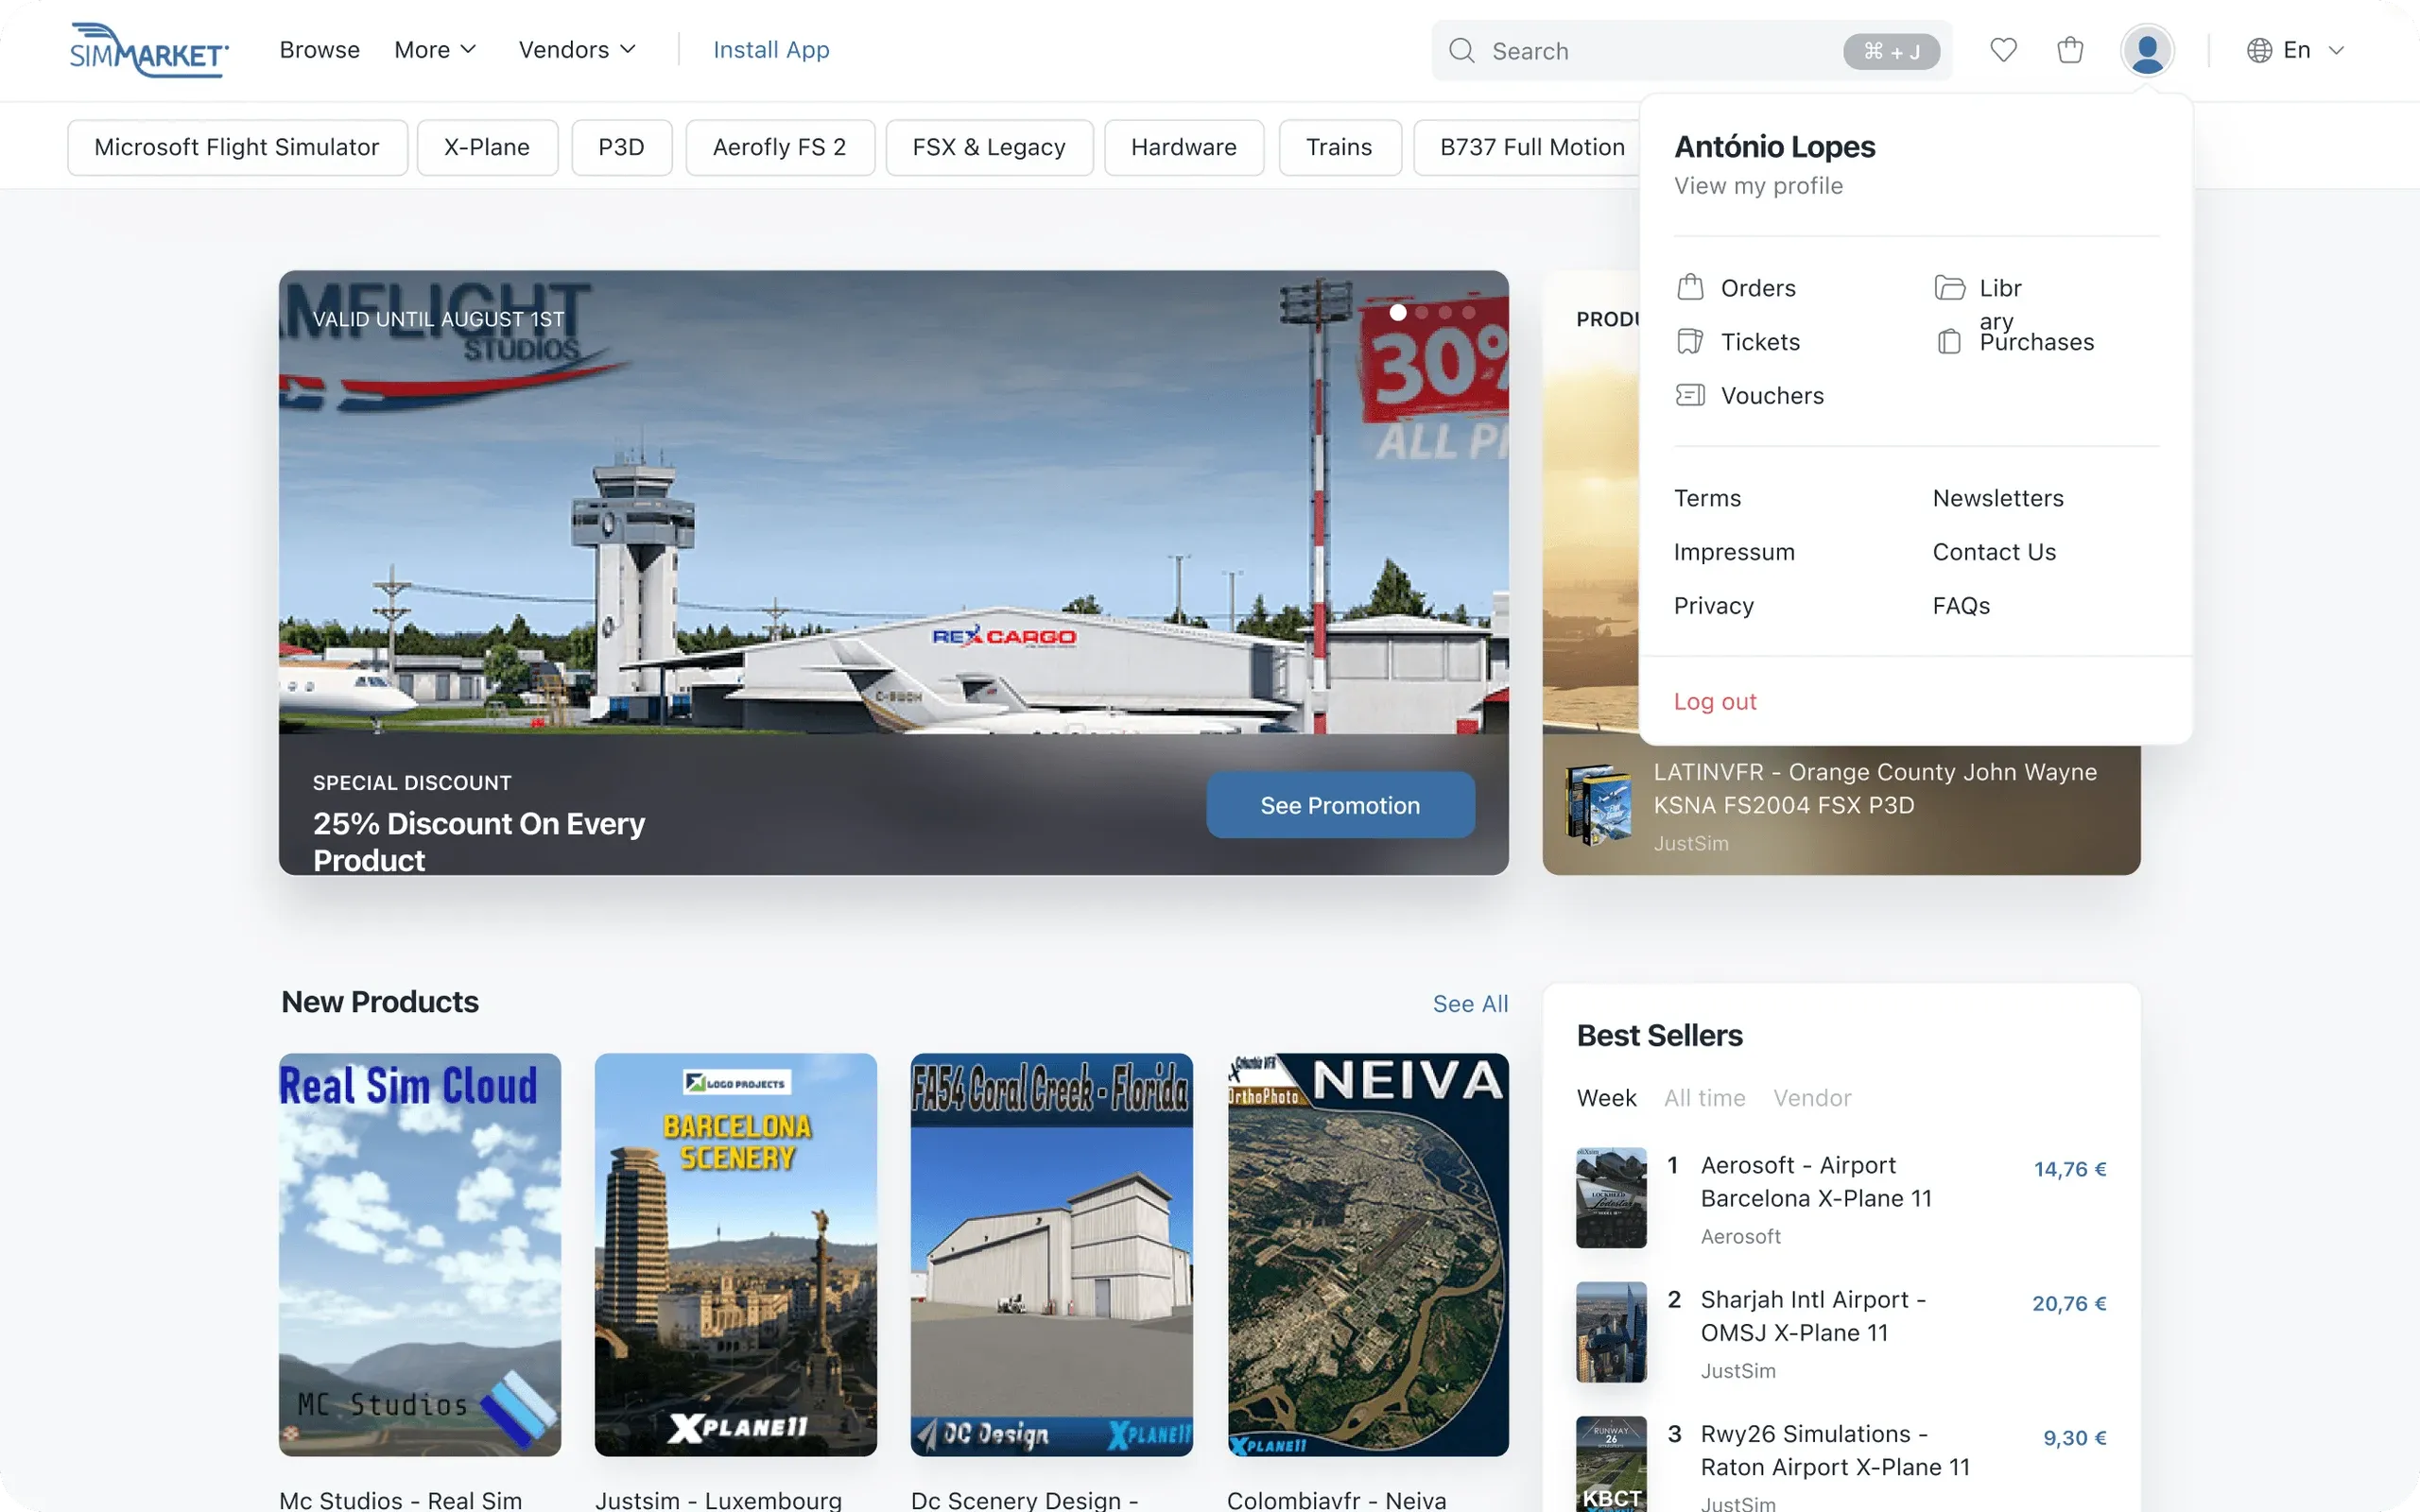2420x1512 pixels.
Task: Click the Install App link
Action: coord(771,50)
